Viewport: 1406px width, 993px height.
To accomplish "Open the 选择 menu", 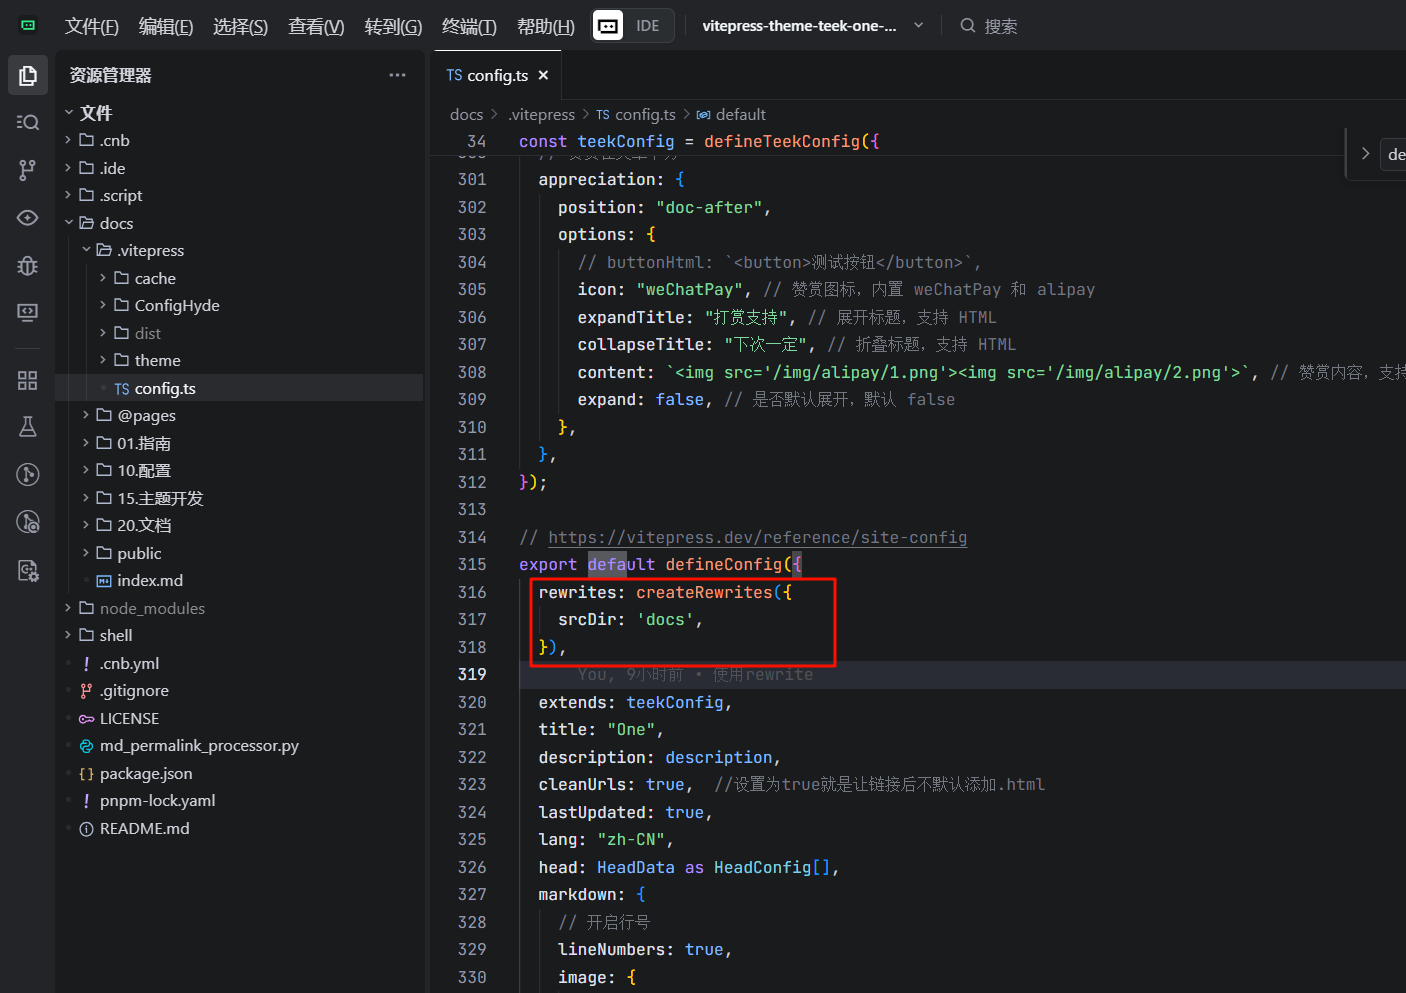I will tap(240, 26).
